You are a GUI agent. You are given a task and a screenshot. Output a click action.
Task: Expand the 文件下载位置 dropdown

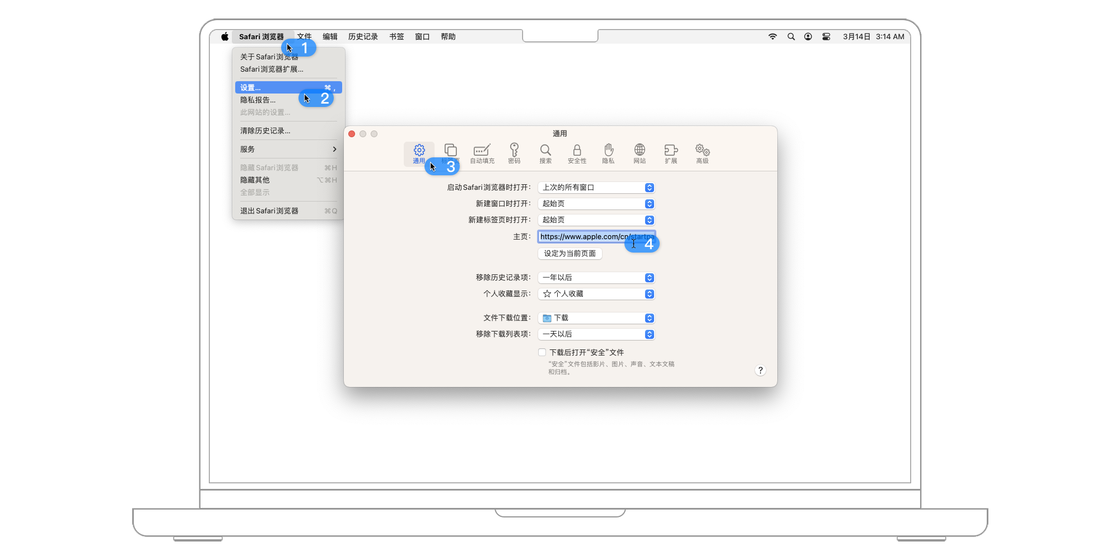pos(596,318)
